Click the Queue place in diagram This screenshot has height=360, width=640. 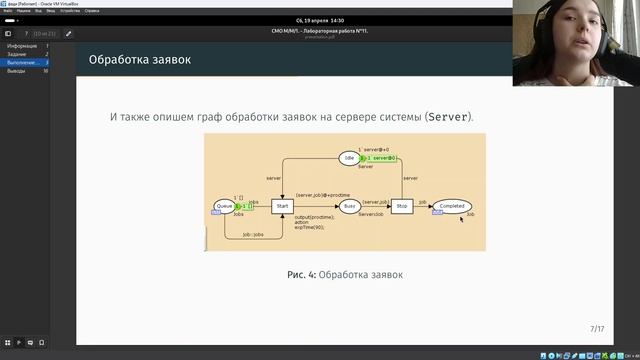click(x=224, y=206)
